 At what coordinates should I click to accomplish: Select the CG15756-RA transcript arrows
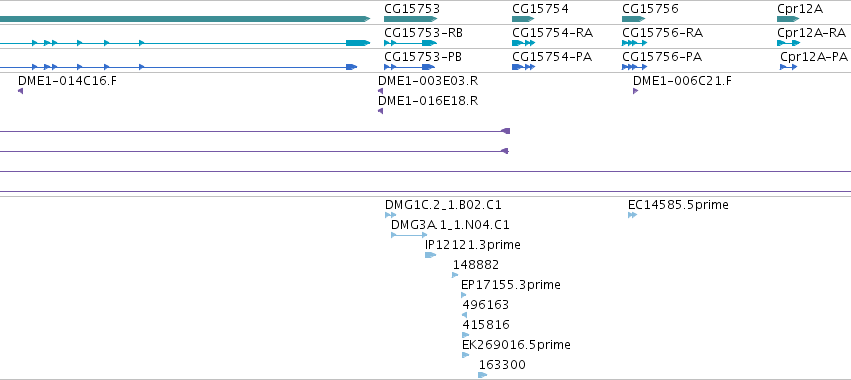[634, 43]
